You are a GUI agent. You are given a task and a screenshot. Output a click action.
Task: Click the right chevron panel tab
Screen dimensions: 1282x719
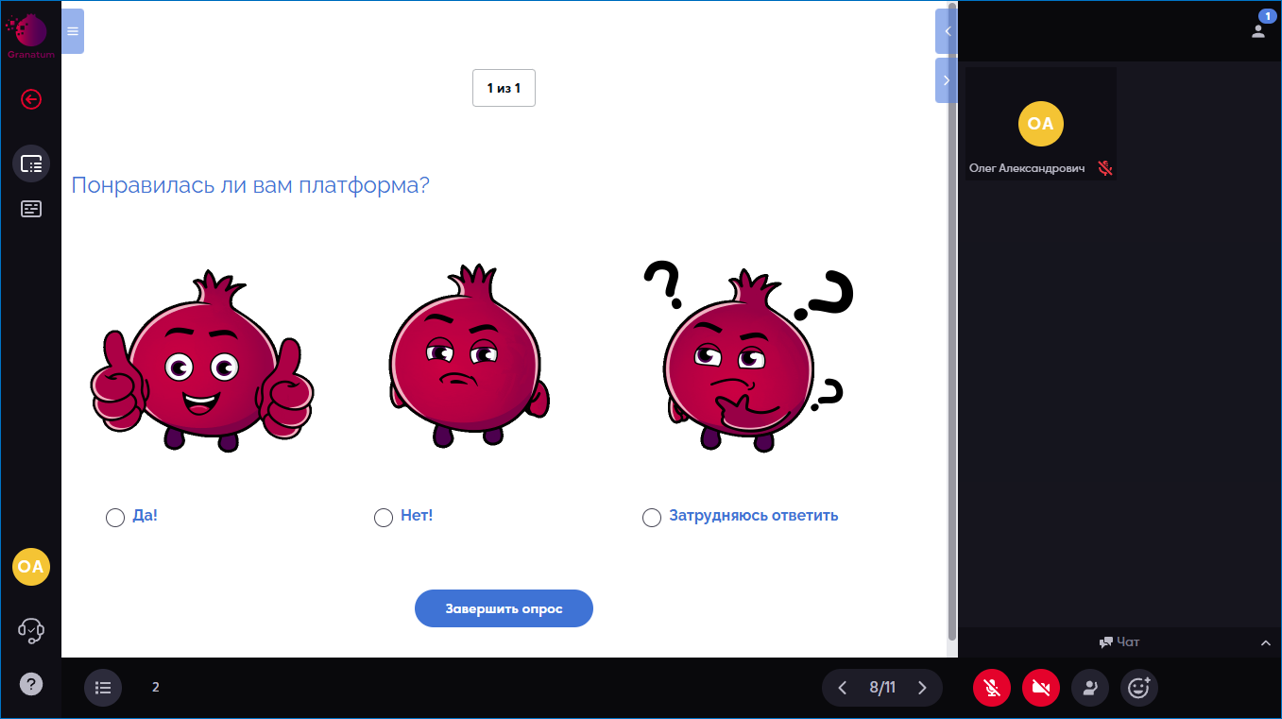[946, 80]
